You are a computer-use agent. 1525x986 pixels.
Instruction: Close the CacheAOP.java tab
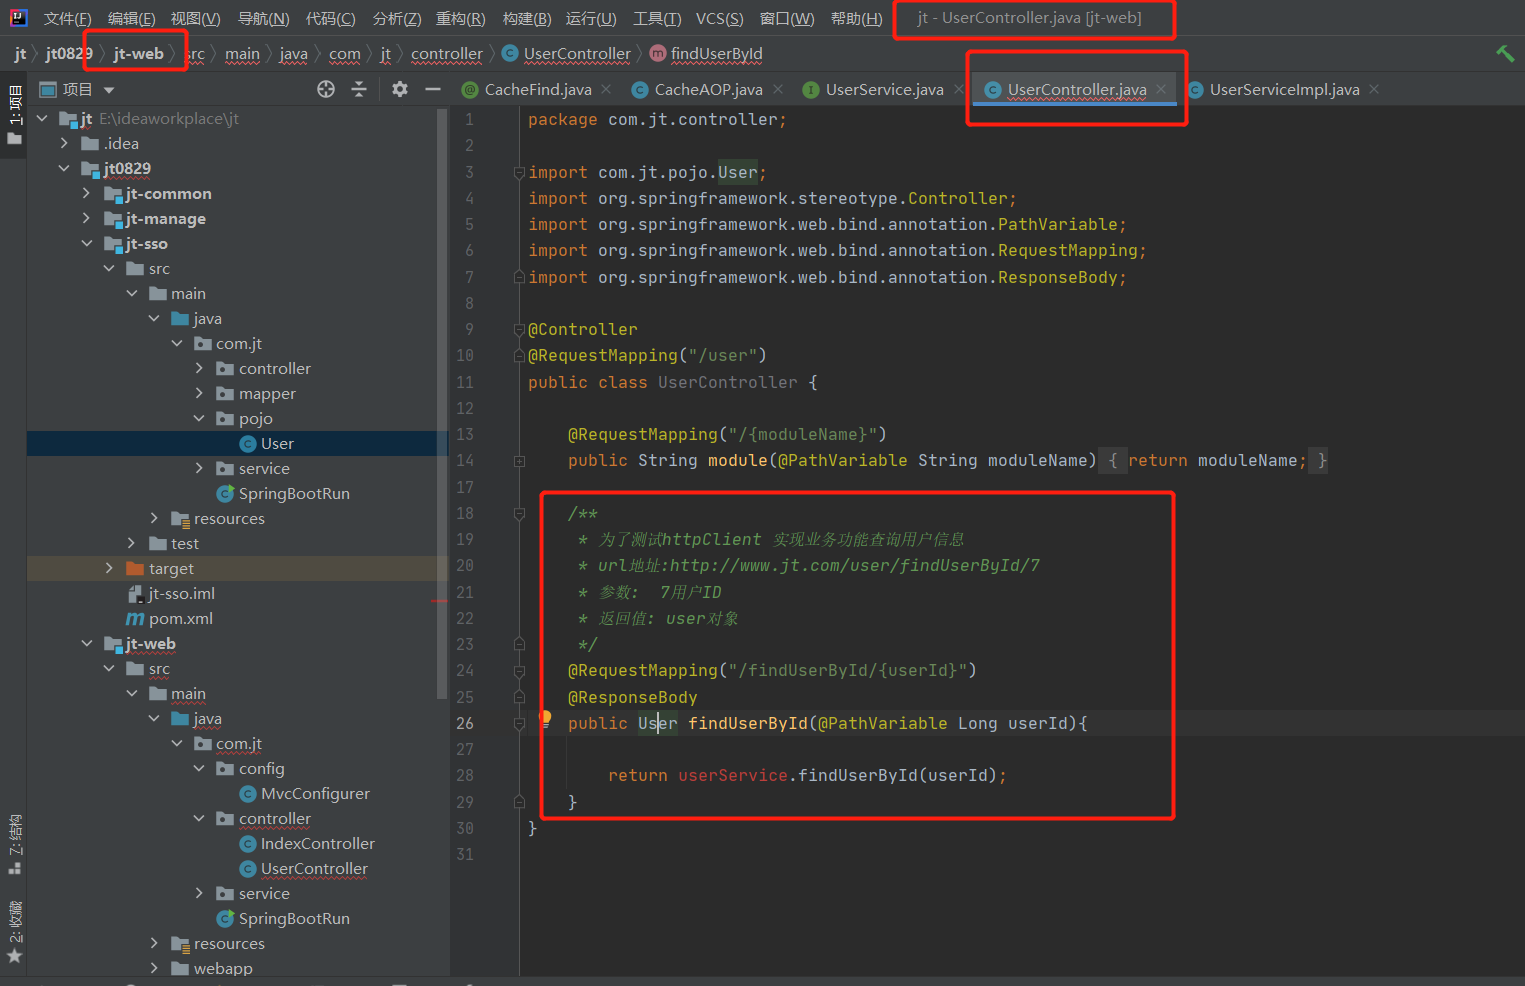(x=777, y=89)
